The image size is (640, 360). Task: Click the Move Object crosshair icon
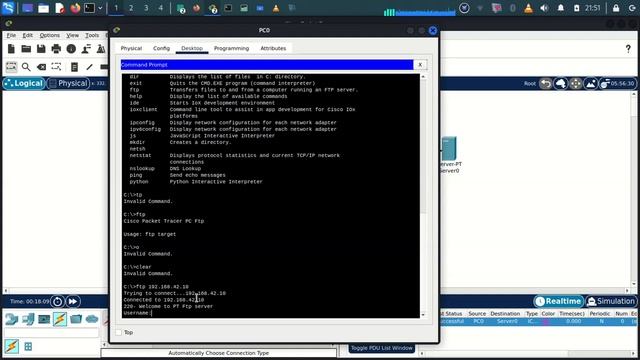(576, 84)
